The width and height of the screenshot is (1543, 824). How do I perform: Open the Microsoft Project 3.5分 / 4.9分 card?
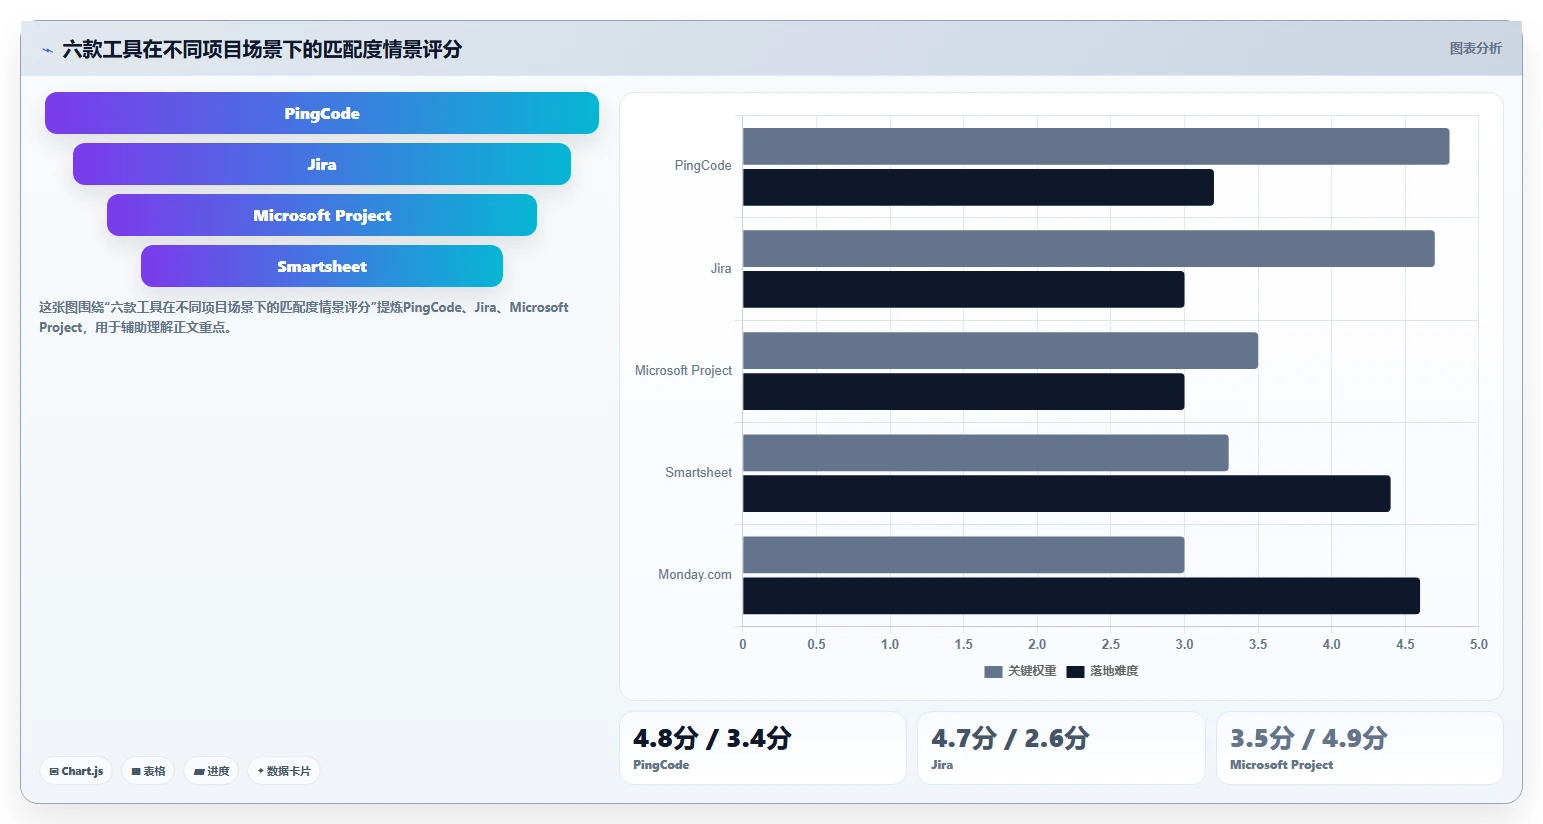(1360, 748)
